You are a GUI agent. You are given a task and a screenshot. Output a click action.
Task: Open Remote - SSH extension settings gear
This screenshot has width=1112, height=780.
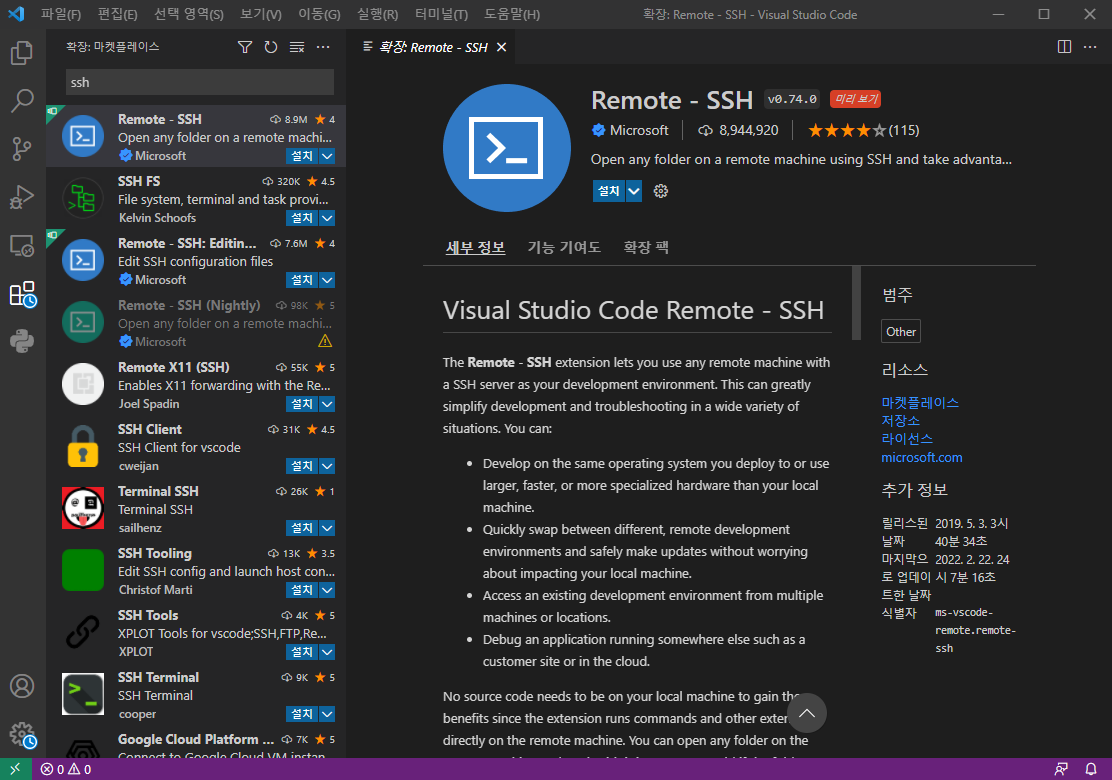click(x=660, y=191)
